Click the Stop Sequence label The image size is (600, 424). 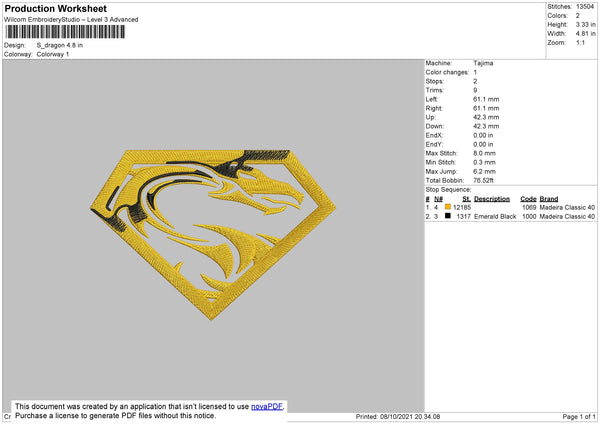[x=448, y=189]
